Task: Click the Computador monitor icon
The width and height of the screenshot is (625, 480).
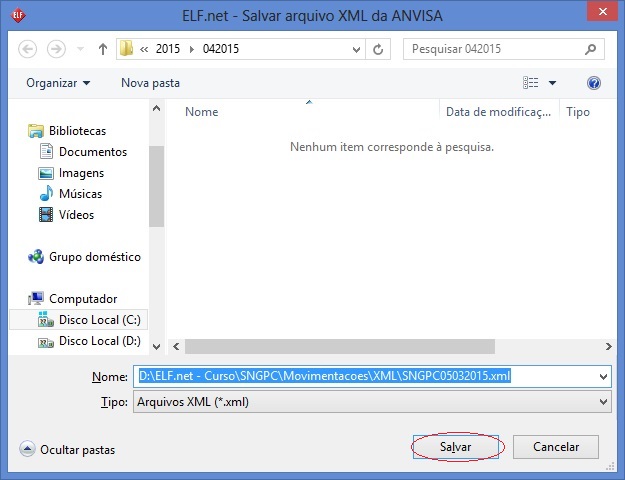Action: [36, 298]
